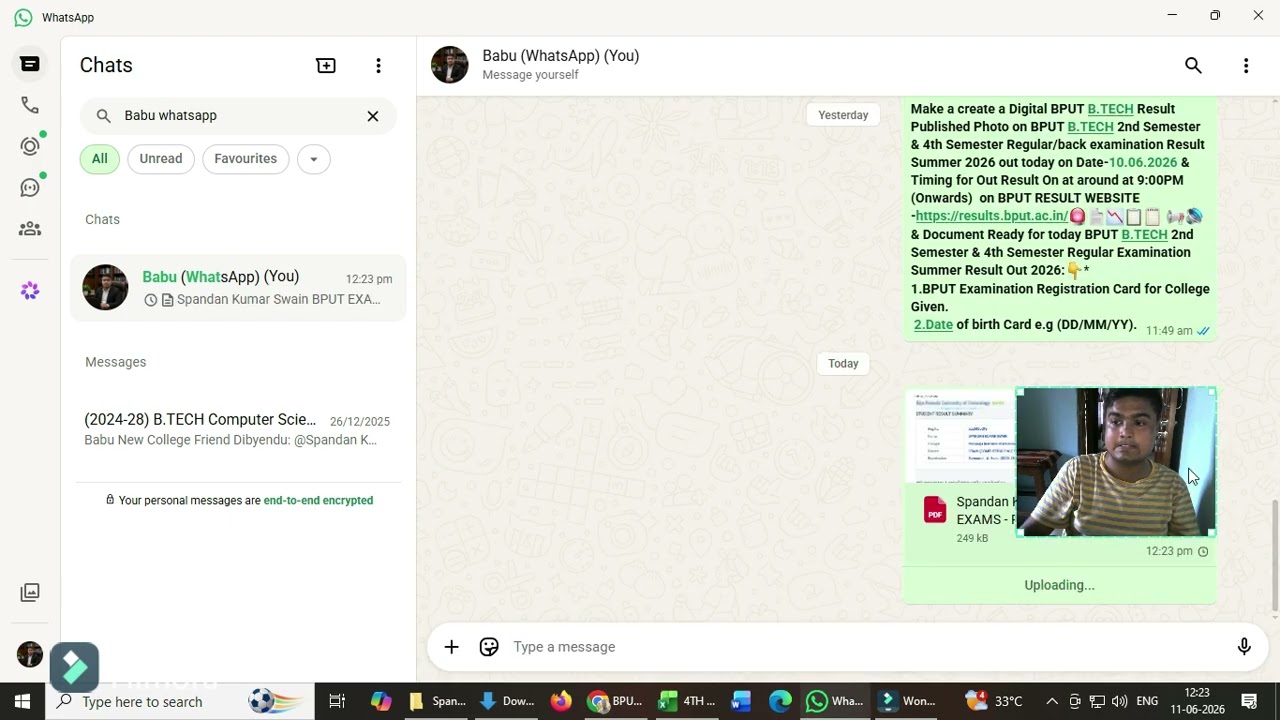Screen dimensions: 1280x720
Task: Click the ENG language indicator
Action: coord(1147,702)
